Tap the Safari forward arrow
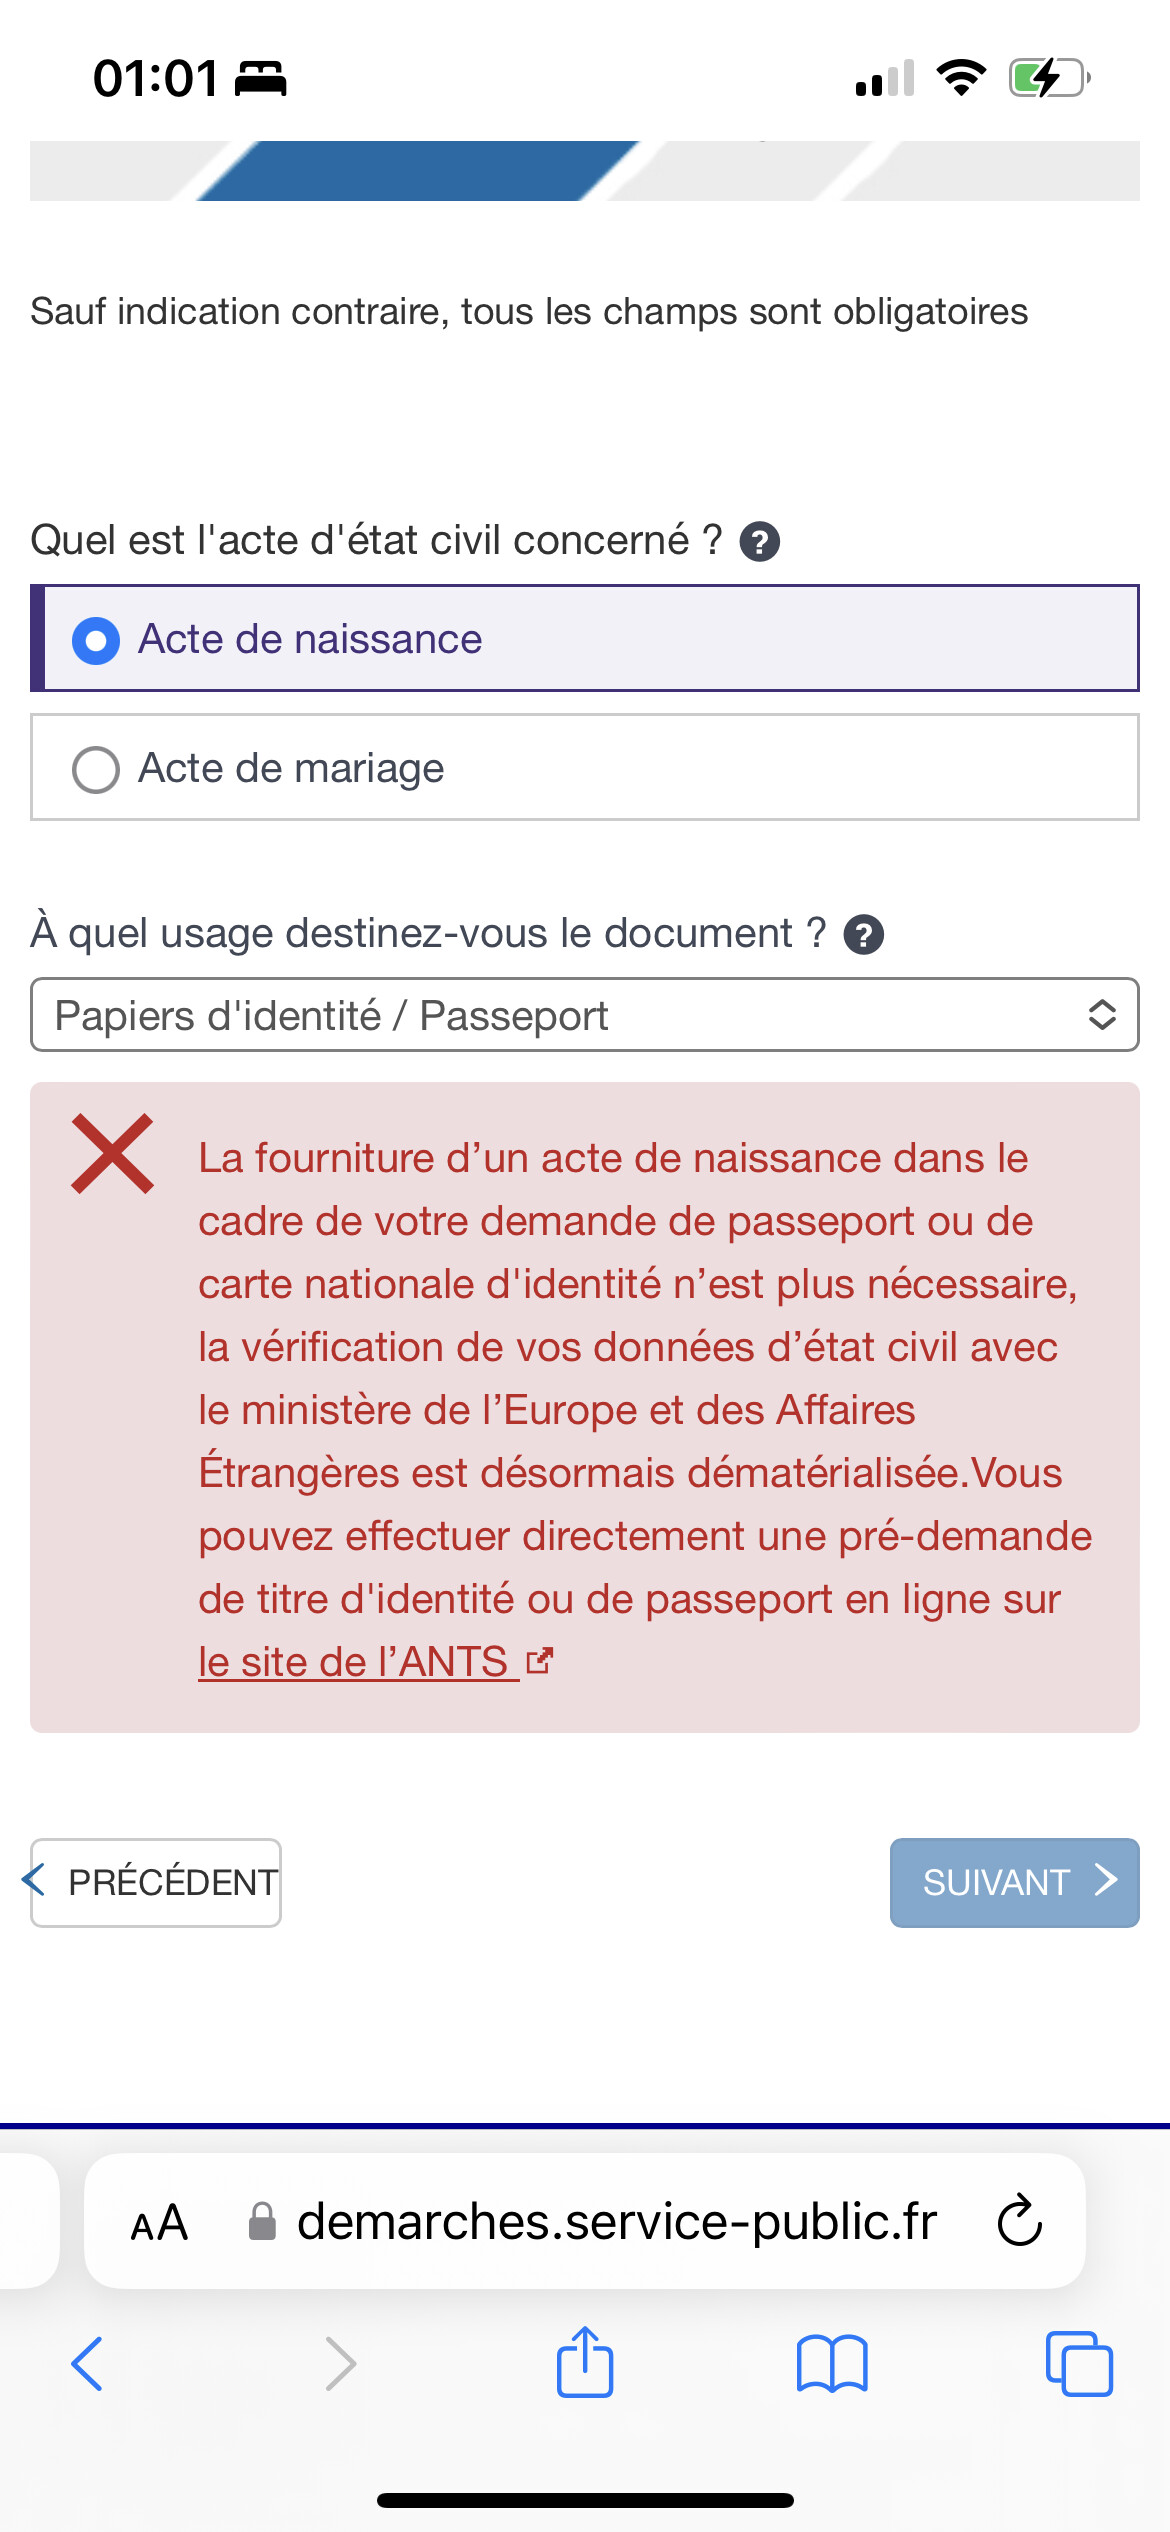The height and width of the screenshot is (2532, 1170). coord(341,2364)
